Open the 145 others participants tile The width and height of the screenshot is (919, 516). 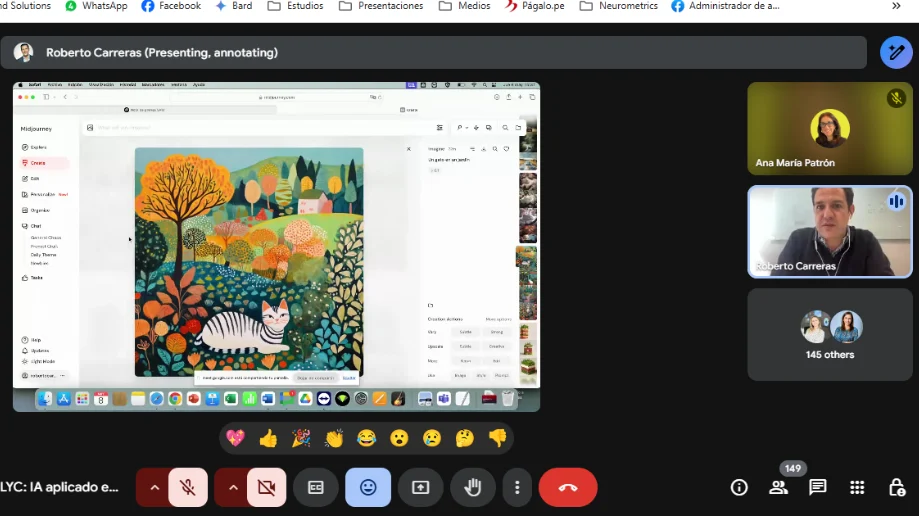(829, 334)
